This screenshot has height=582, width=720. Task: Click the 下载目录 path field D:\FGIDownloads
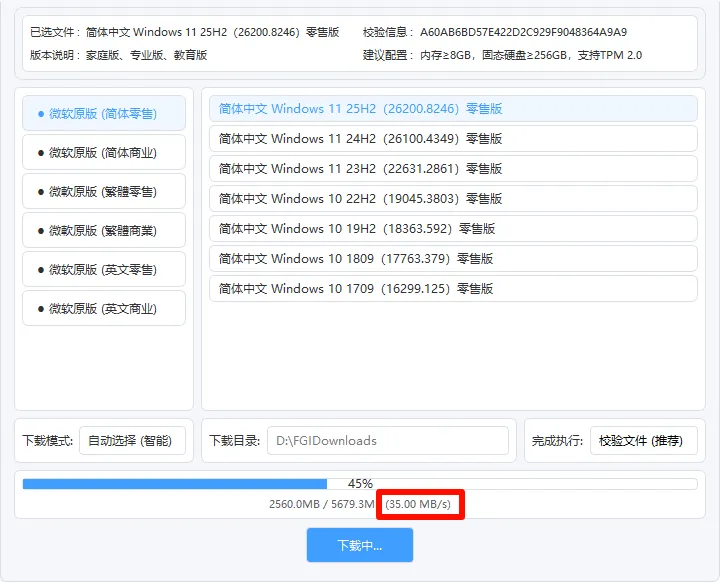(388, 441)
